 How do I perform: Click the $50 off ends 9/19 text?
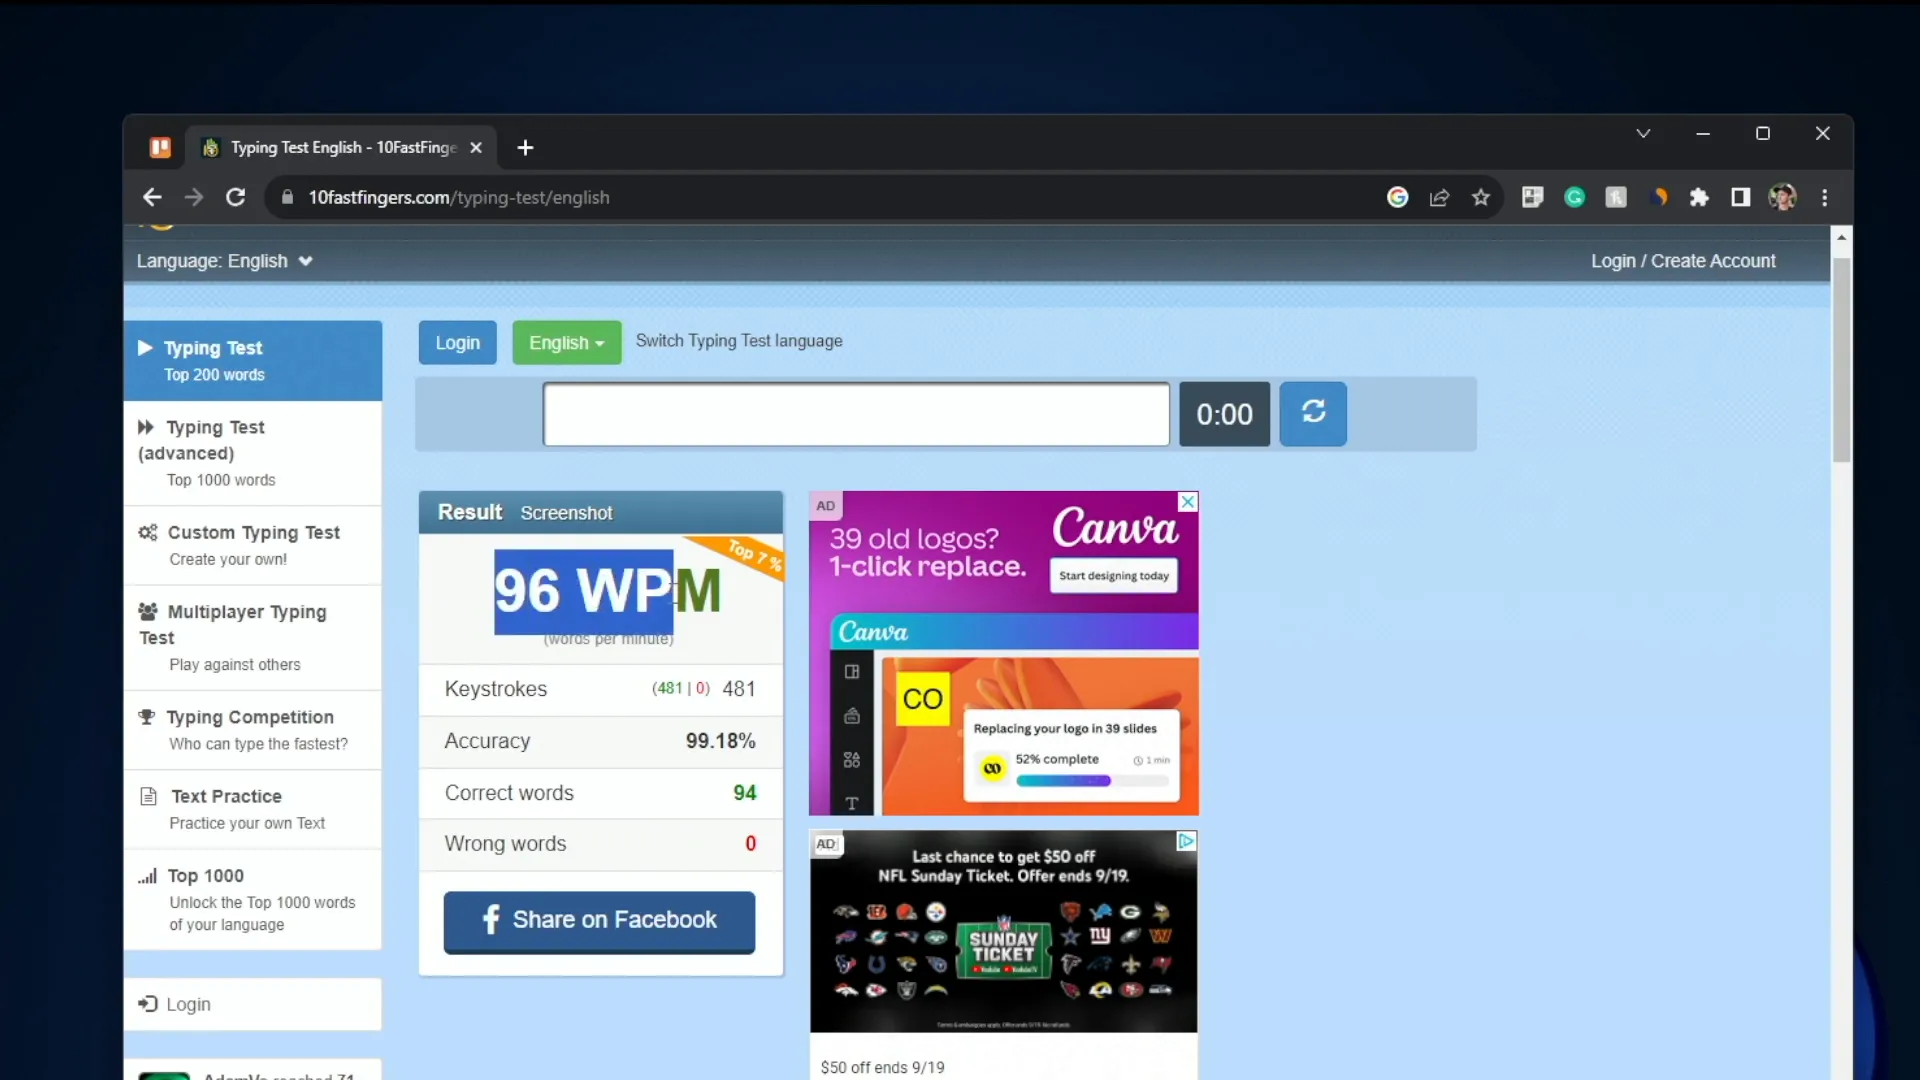pos(882,1068)
